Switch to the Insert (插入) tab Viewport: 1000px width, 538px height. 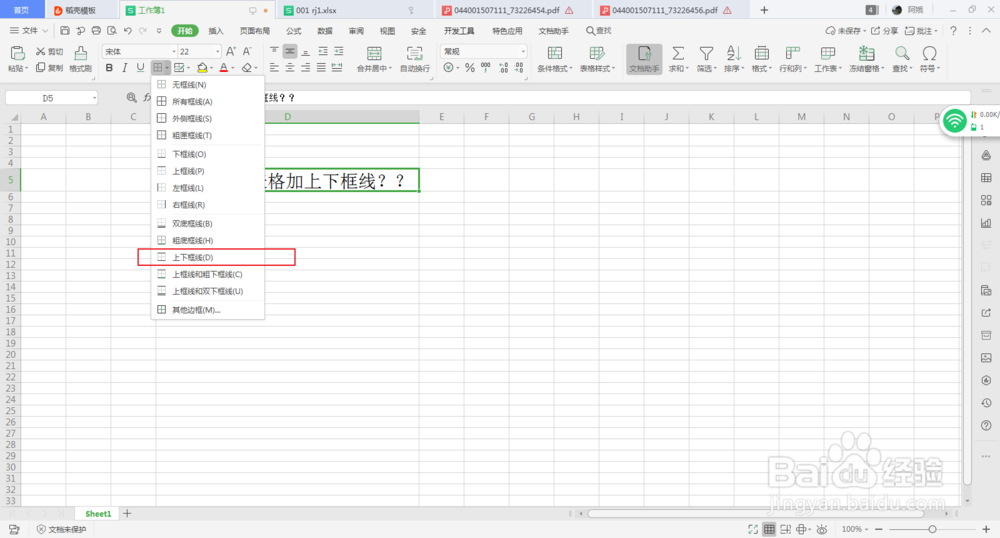[216, 31]
